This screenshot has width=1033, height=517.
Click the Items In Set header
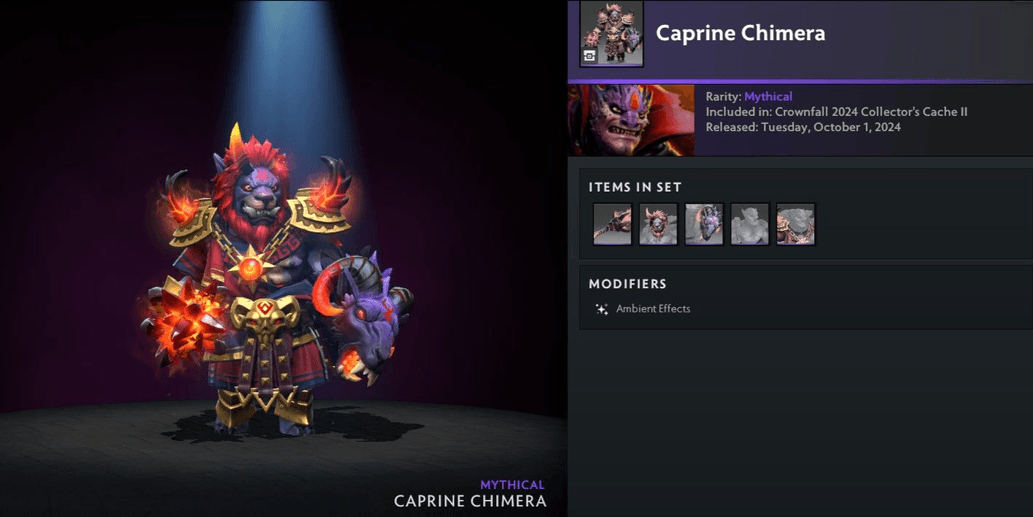click(x=635, y=187)
